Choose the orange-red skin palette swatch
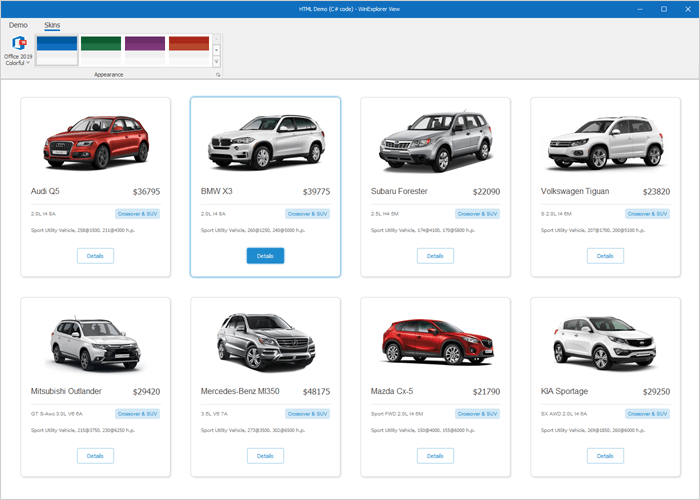This screenshot has height=500, width=700. 189,50
